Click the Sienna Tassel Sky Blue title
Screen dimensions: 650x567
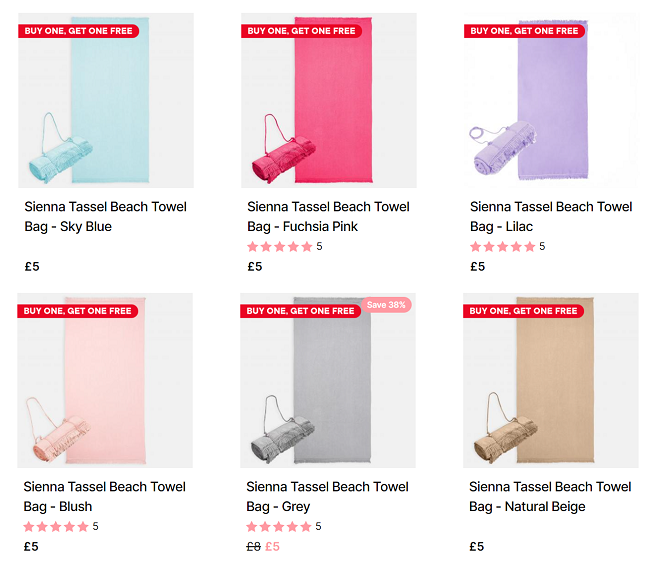tap(105, 217)
